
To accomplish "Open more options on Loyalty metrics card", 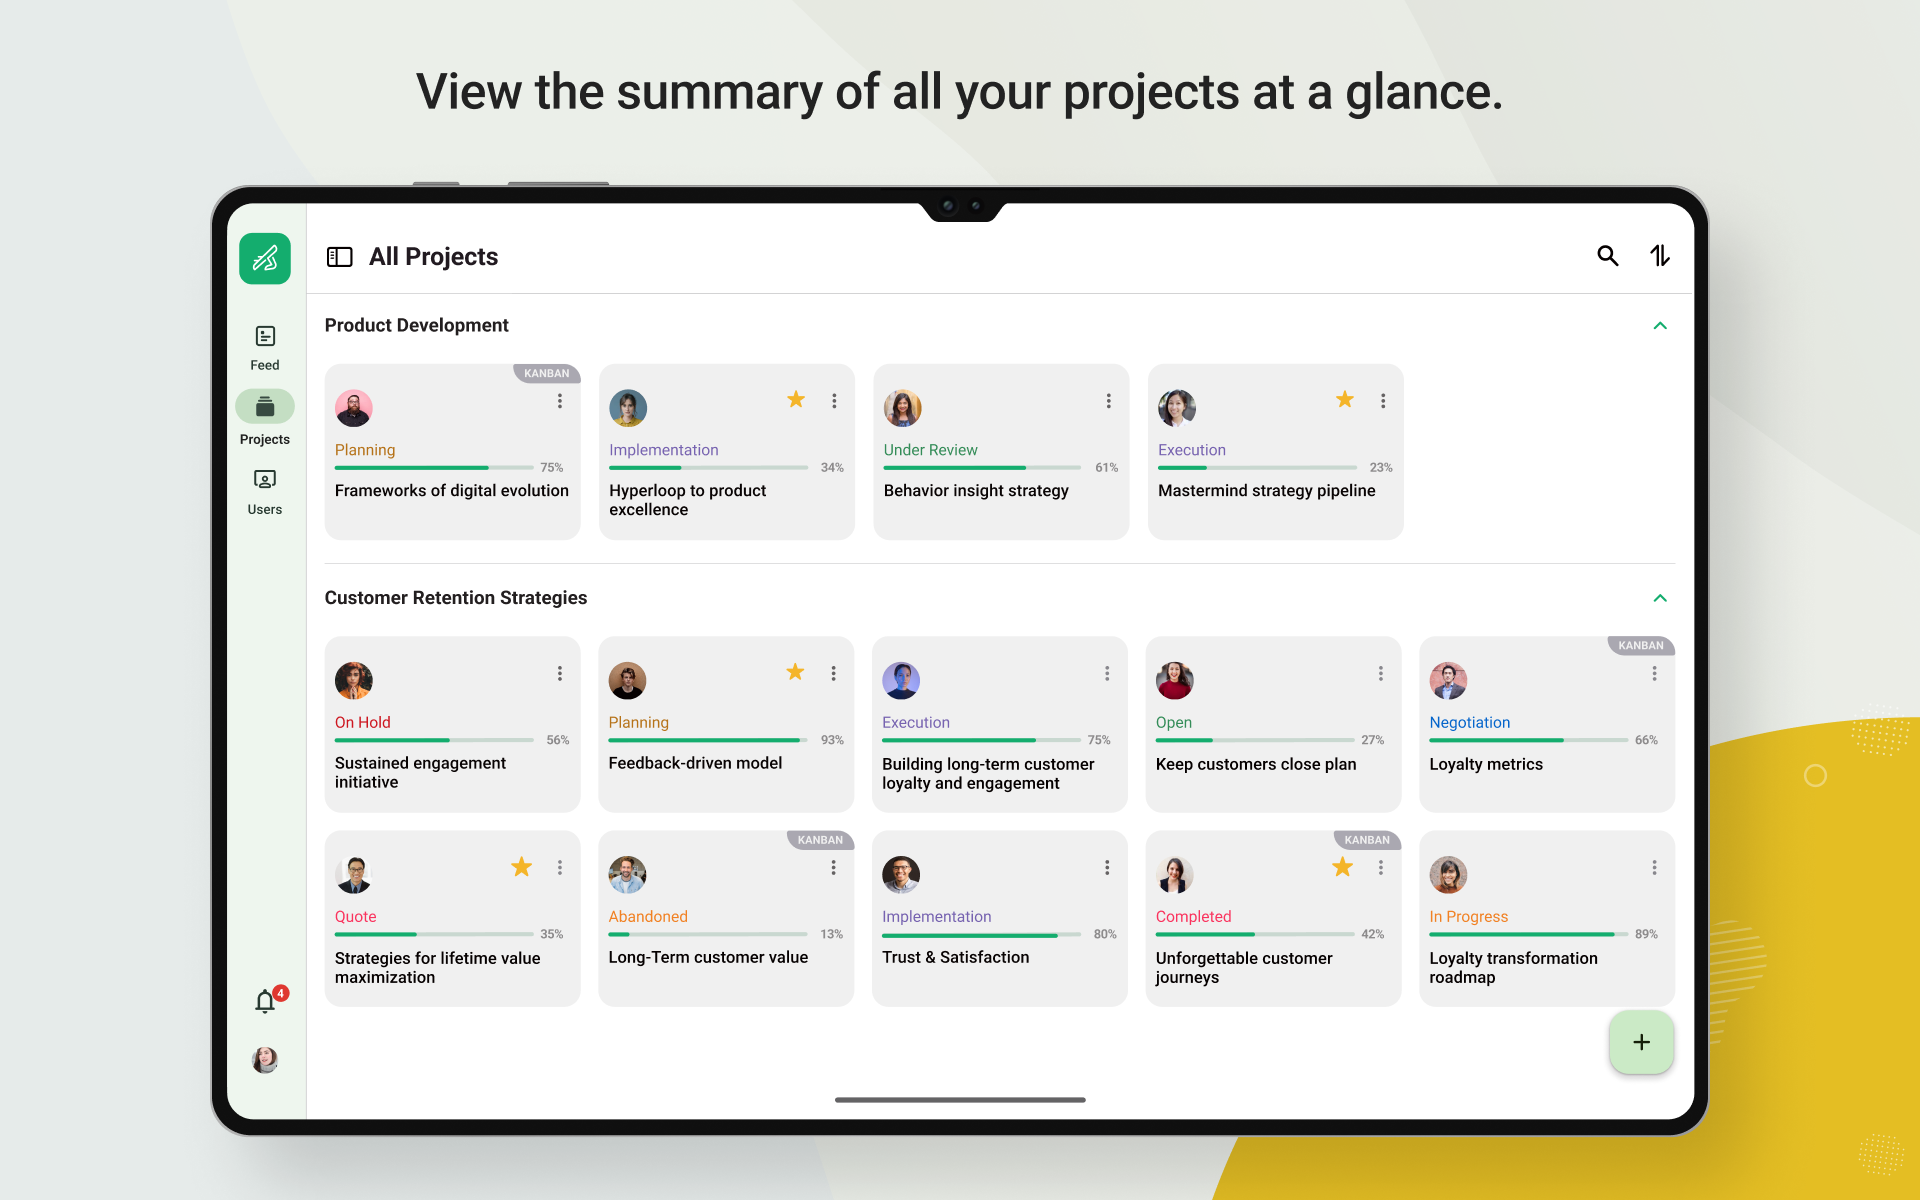I will tap(1654, 674).
